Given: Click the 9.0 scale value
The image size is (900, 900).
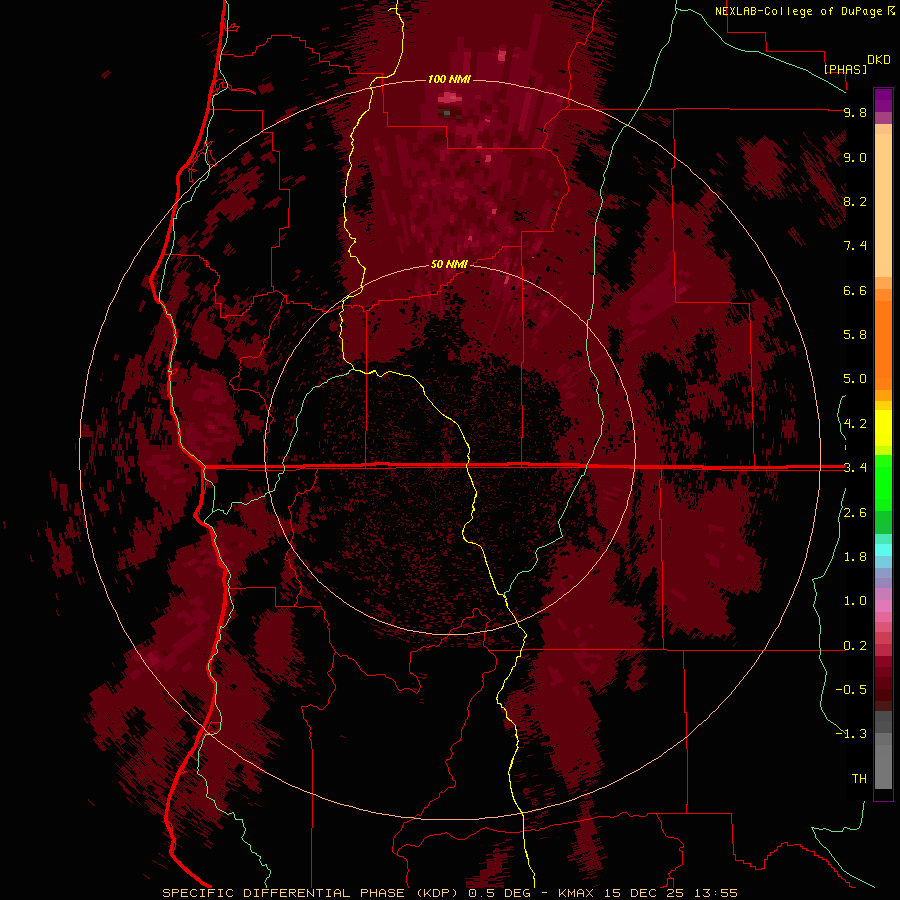Looking at the screenshot, I should pos(855,157).
